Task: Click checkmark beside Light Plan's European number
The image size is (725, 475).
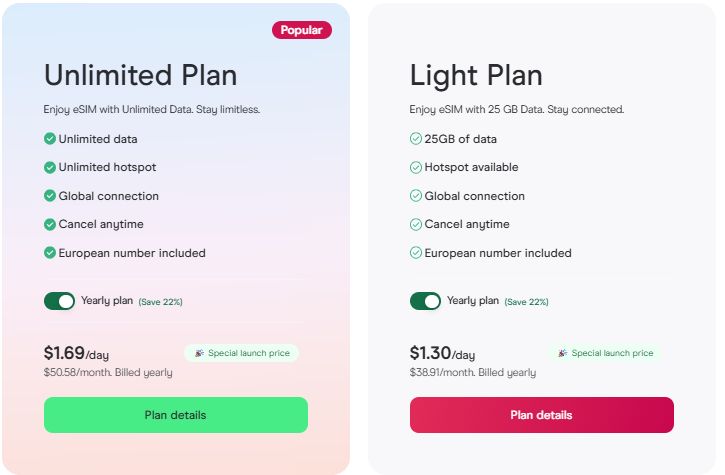Action: click(x=416, y=253)
